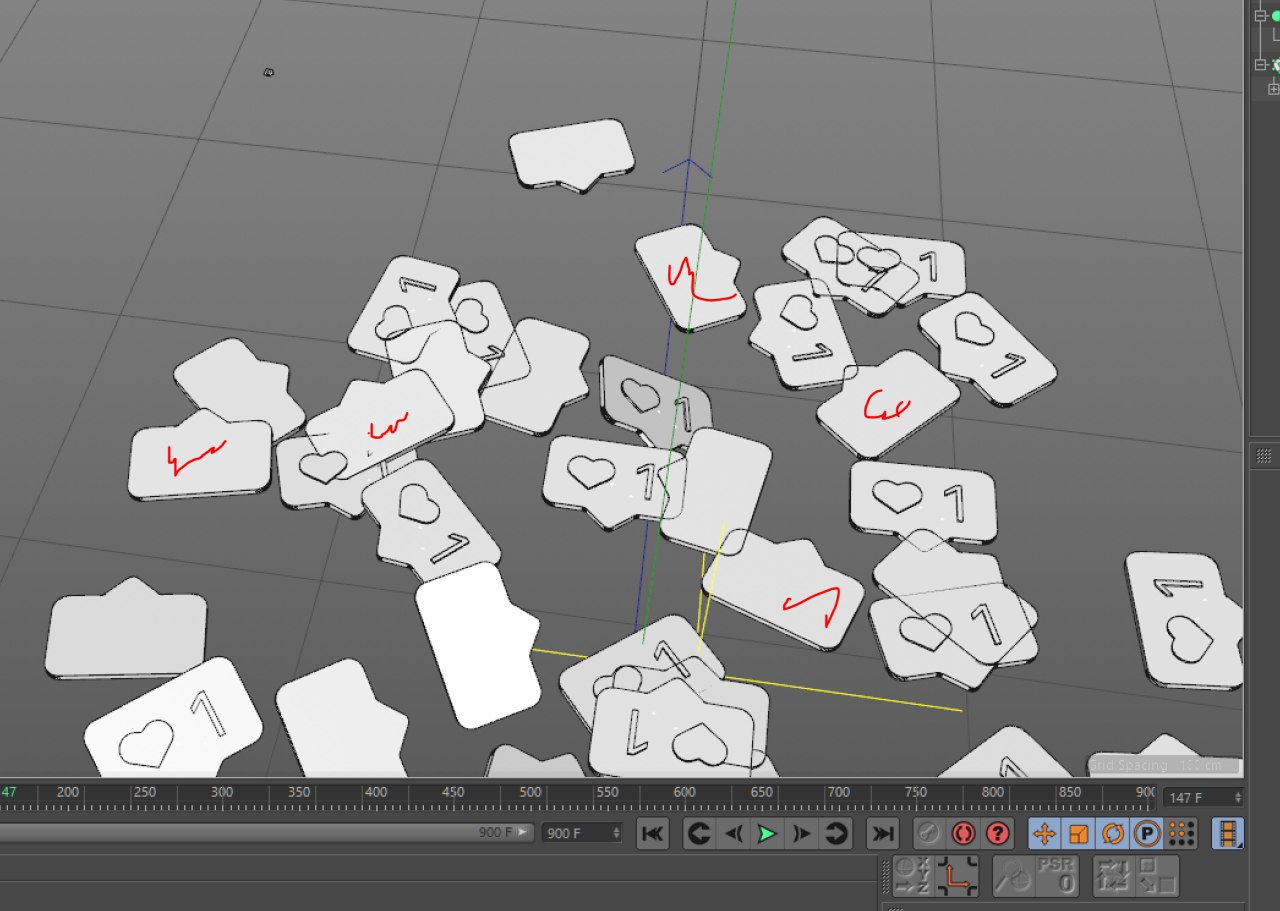The width and height of the screenshot is (1280, 911).
Task: Expand the nested plus tree node
Action: 1275,89
